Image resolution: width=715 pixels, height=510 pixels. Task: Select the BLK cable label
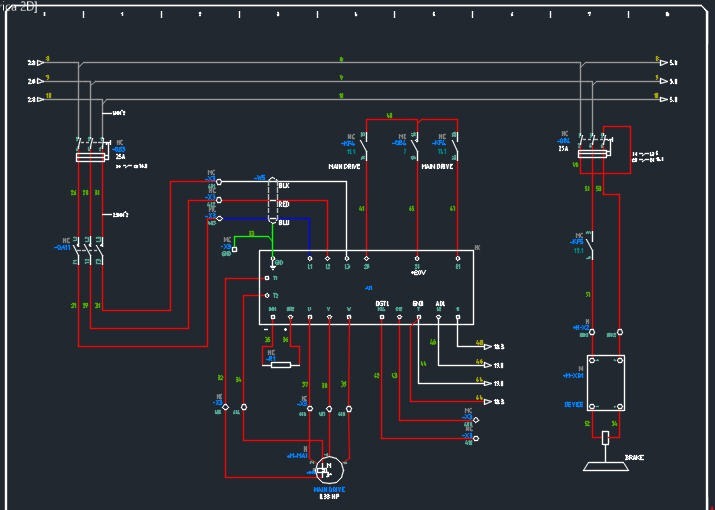pos(284,186)
